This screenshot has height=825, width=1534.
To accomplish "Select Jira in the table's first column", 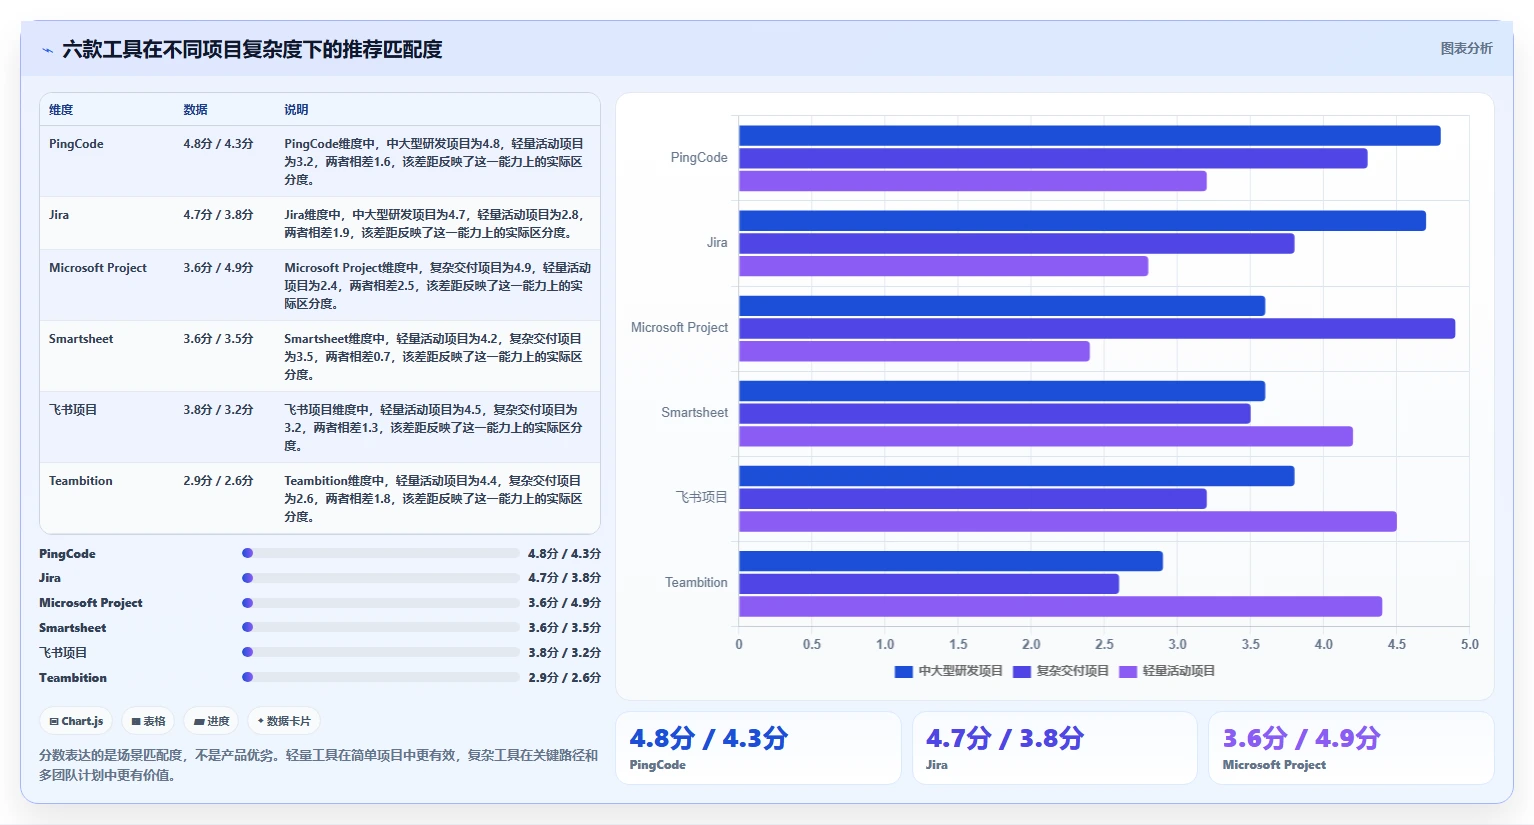I will point(59,215).
